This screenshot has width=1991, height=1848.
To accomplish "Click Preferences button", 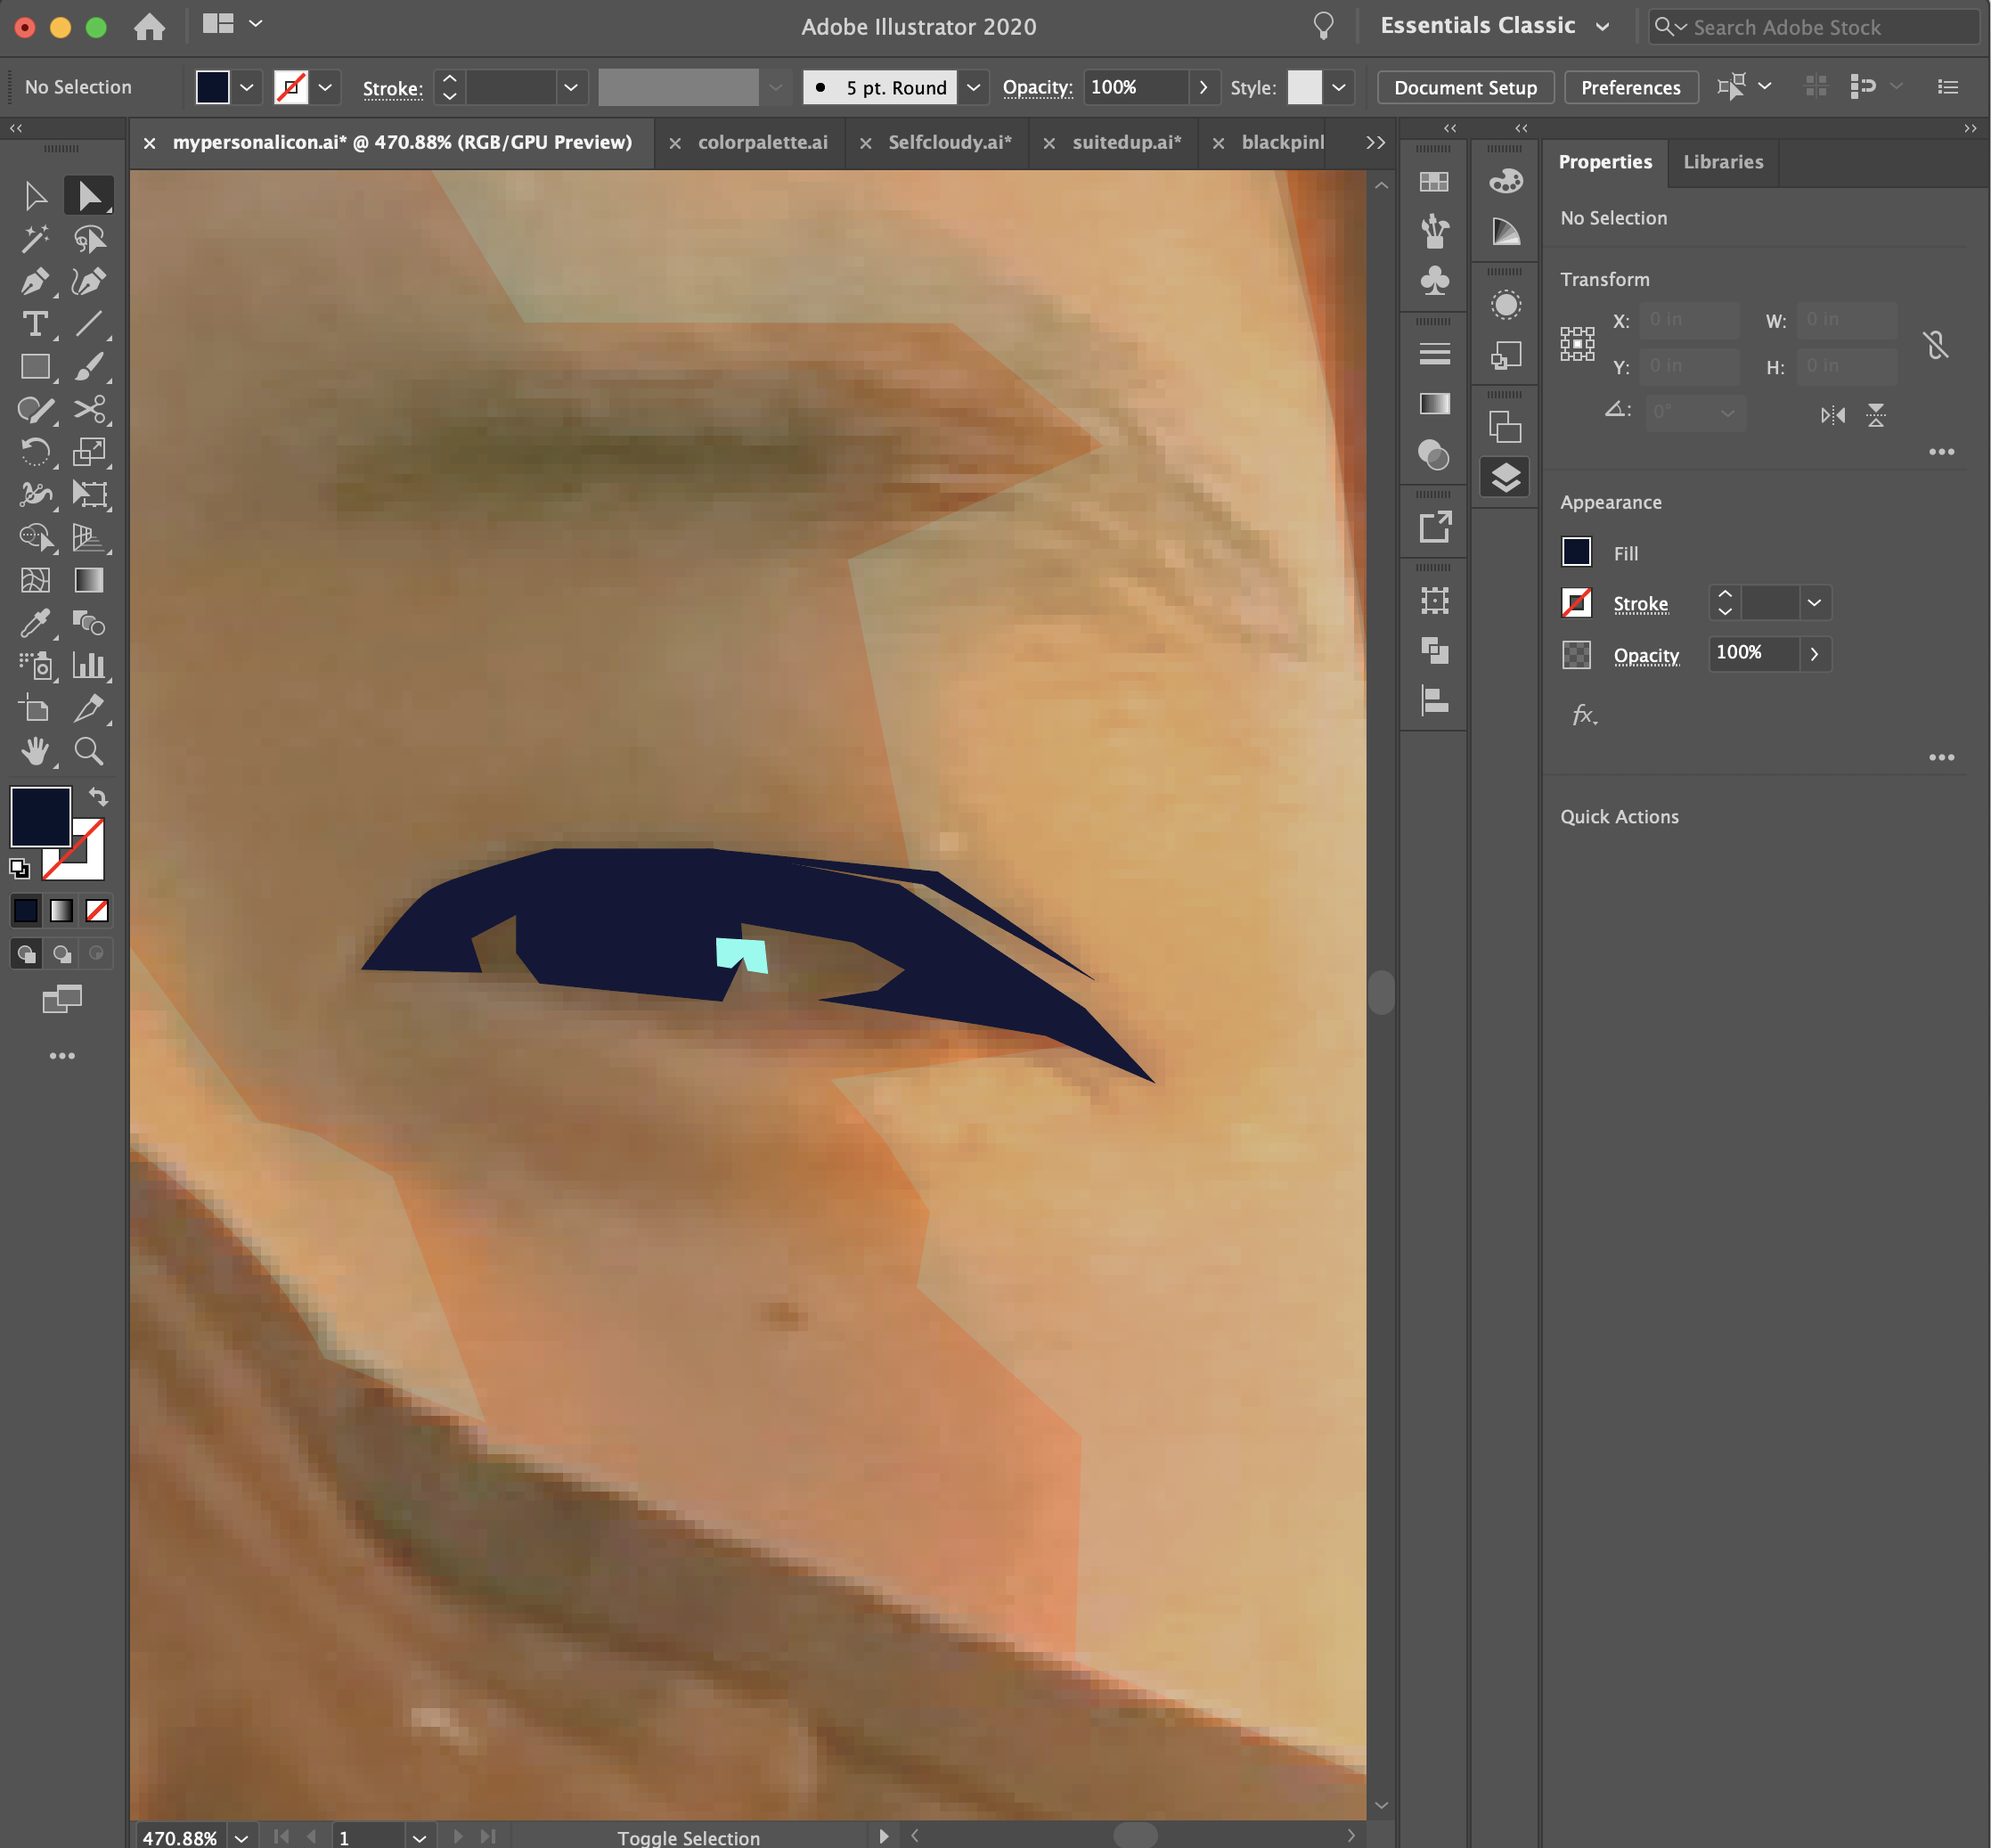I will coord(1630,87).
